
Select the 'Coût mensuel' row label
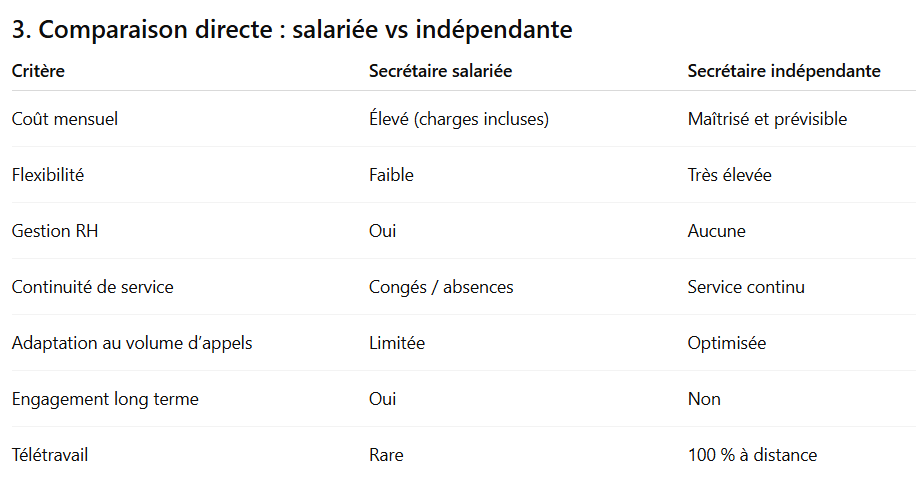click(65, 119)
